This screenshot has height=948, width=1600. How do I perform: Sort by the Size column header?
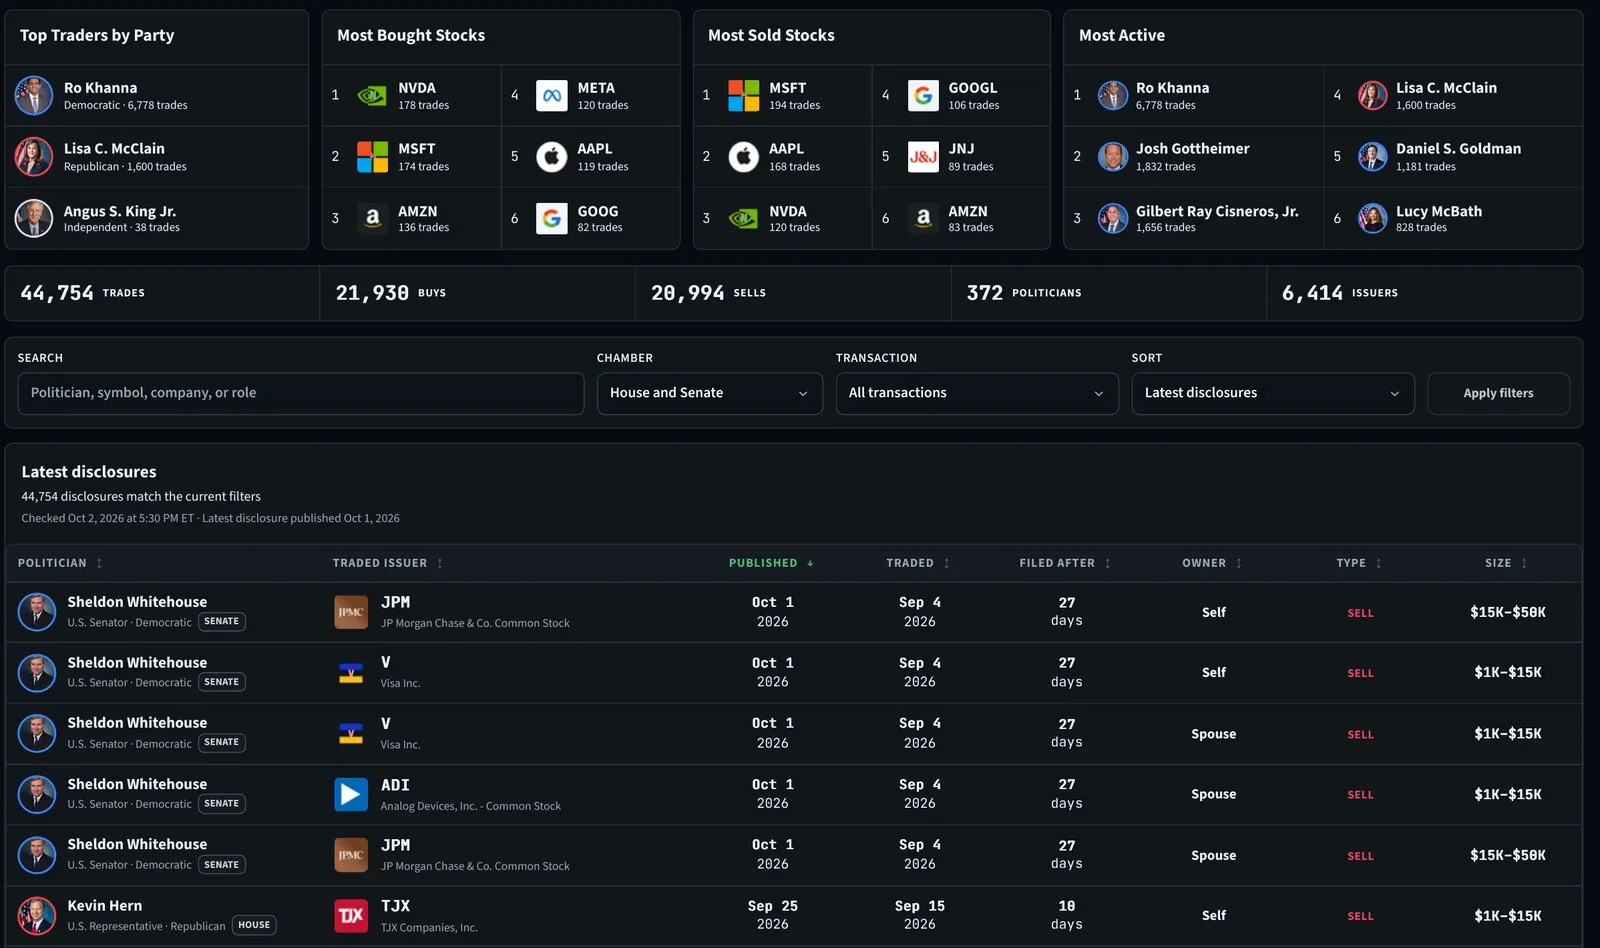[1506, 564]
